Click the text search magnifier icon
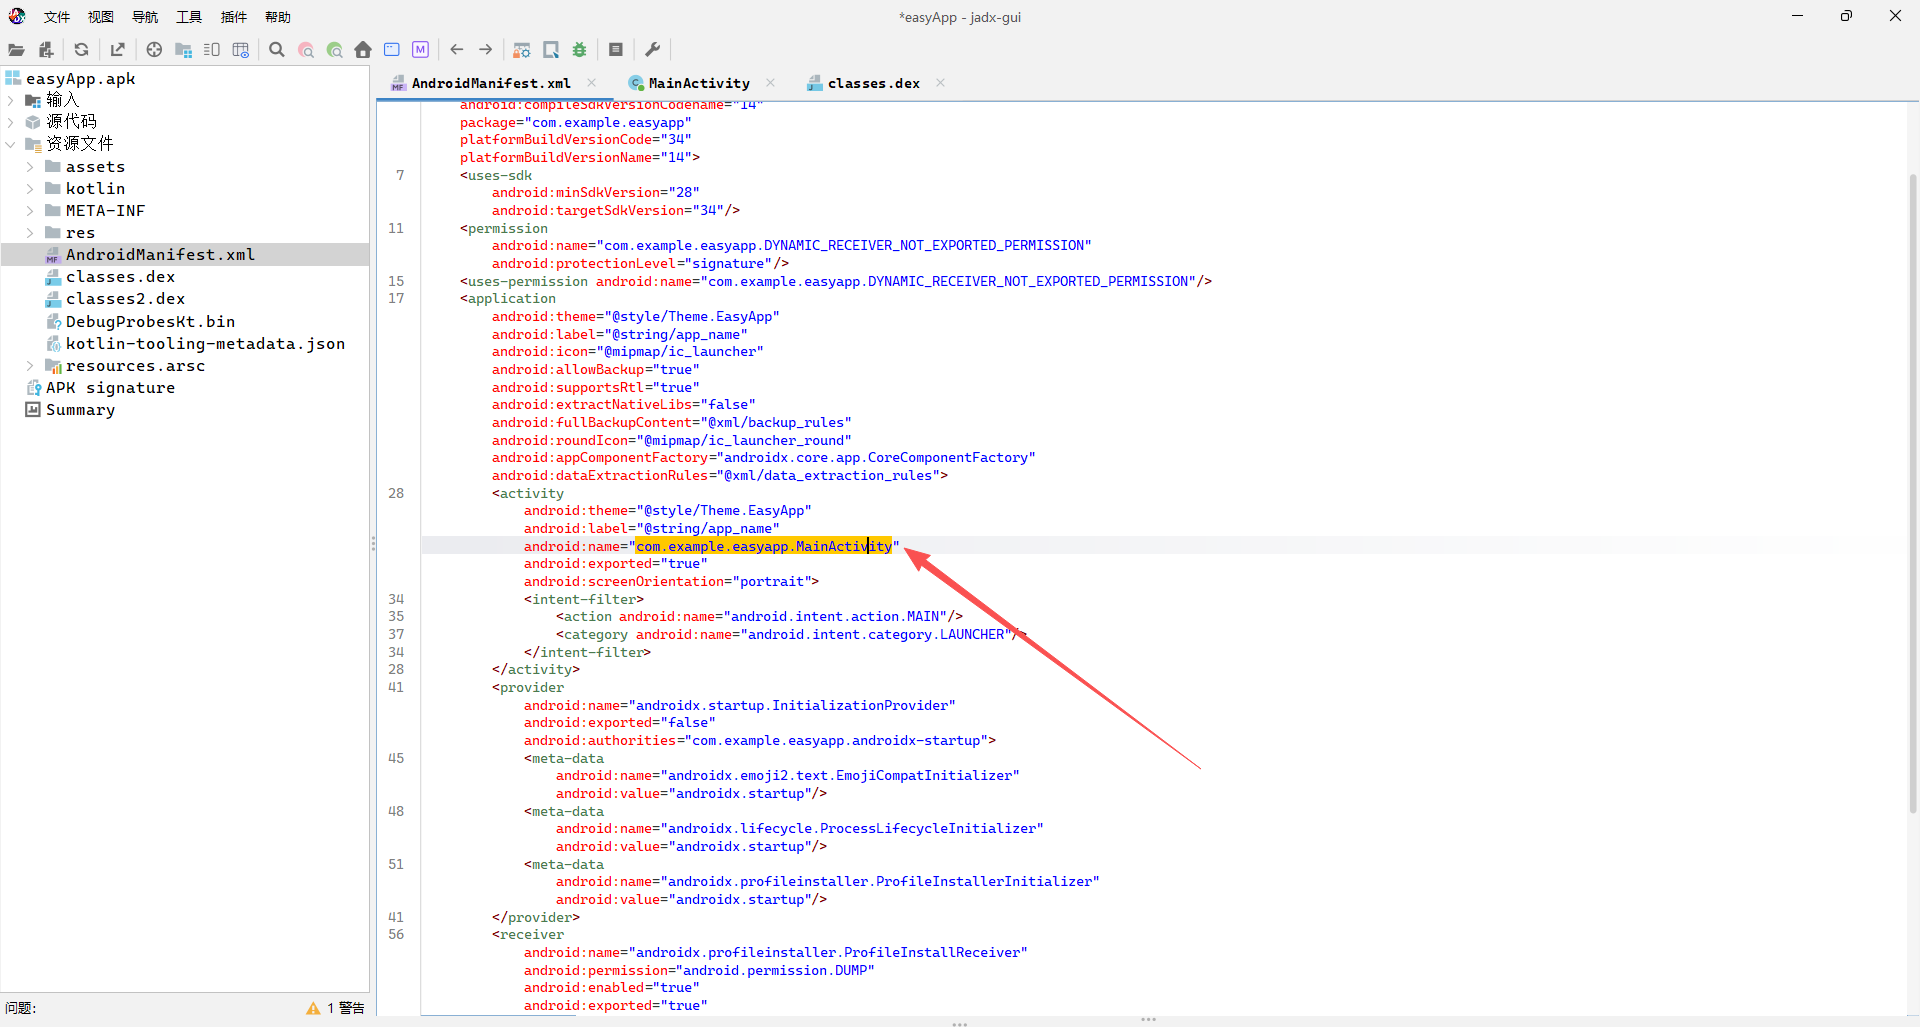1920x1027 pixels. click(277, 50)
